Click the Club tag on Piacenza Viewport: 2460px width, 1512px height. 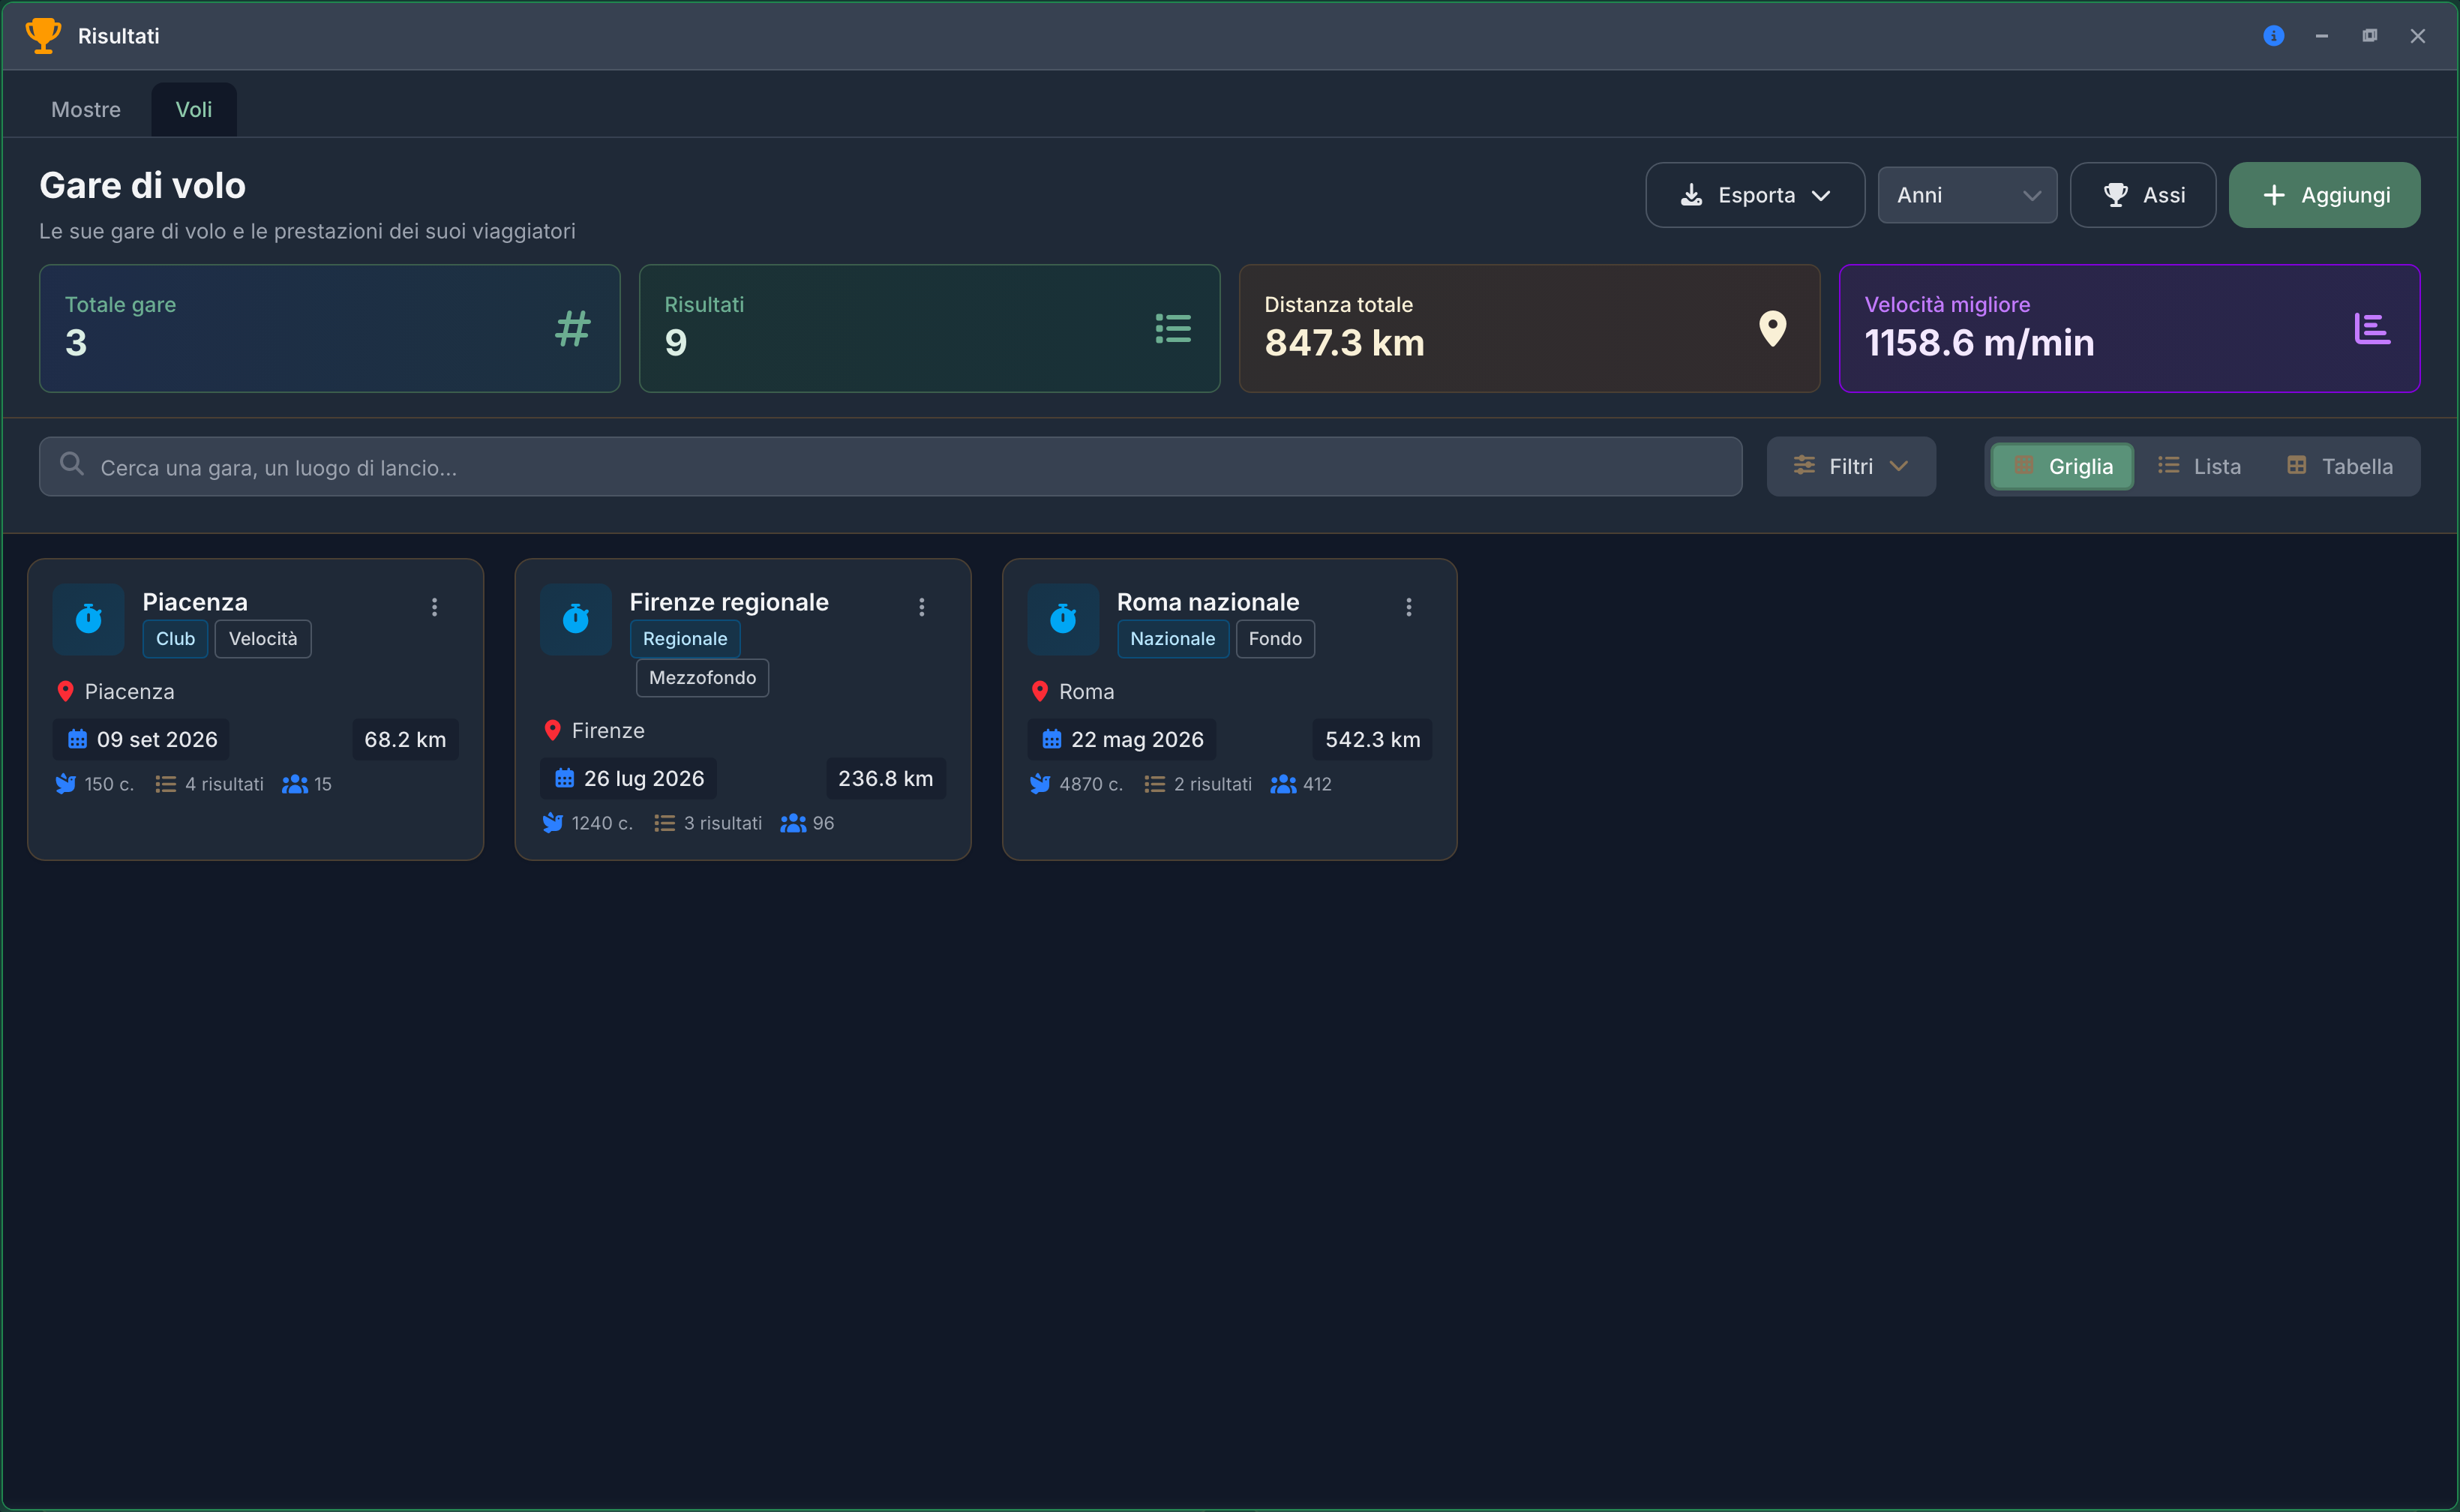175,639
